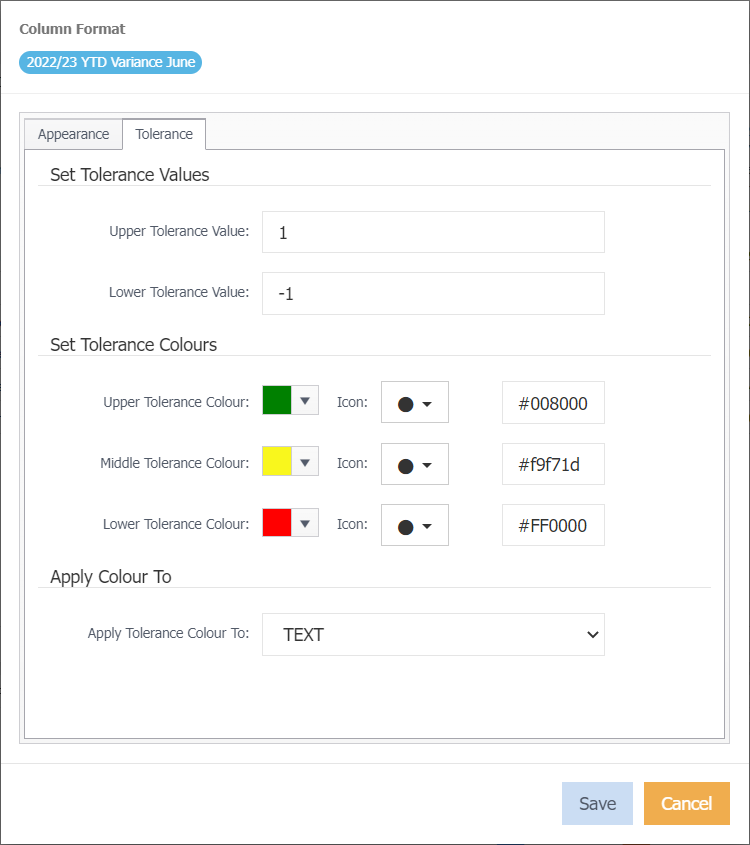
Task: Expand the Upper Tolerance Colour dropdown arrow
Action: tap(306, 401)
